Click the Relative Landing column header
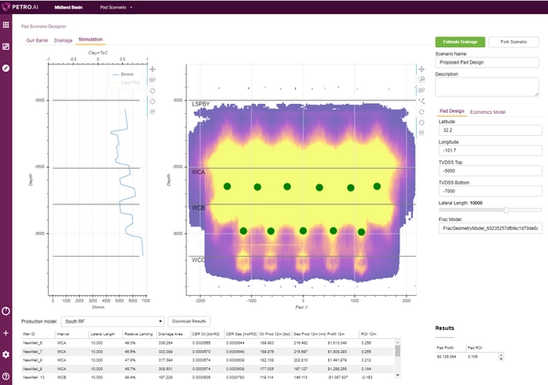 point(138,334)
